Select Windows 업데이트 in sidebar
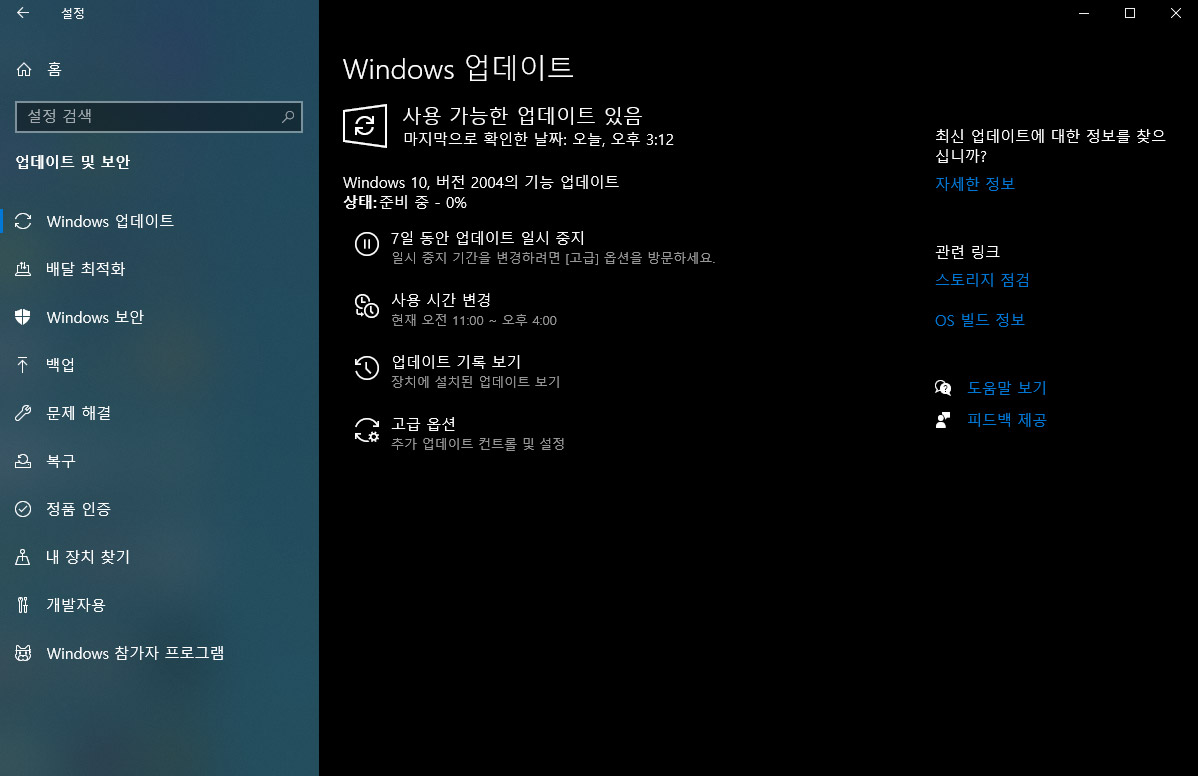 click(159, 221)
